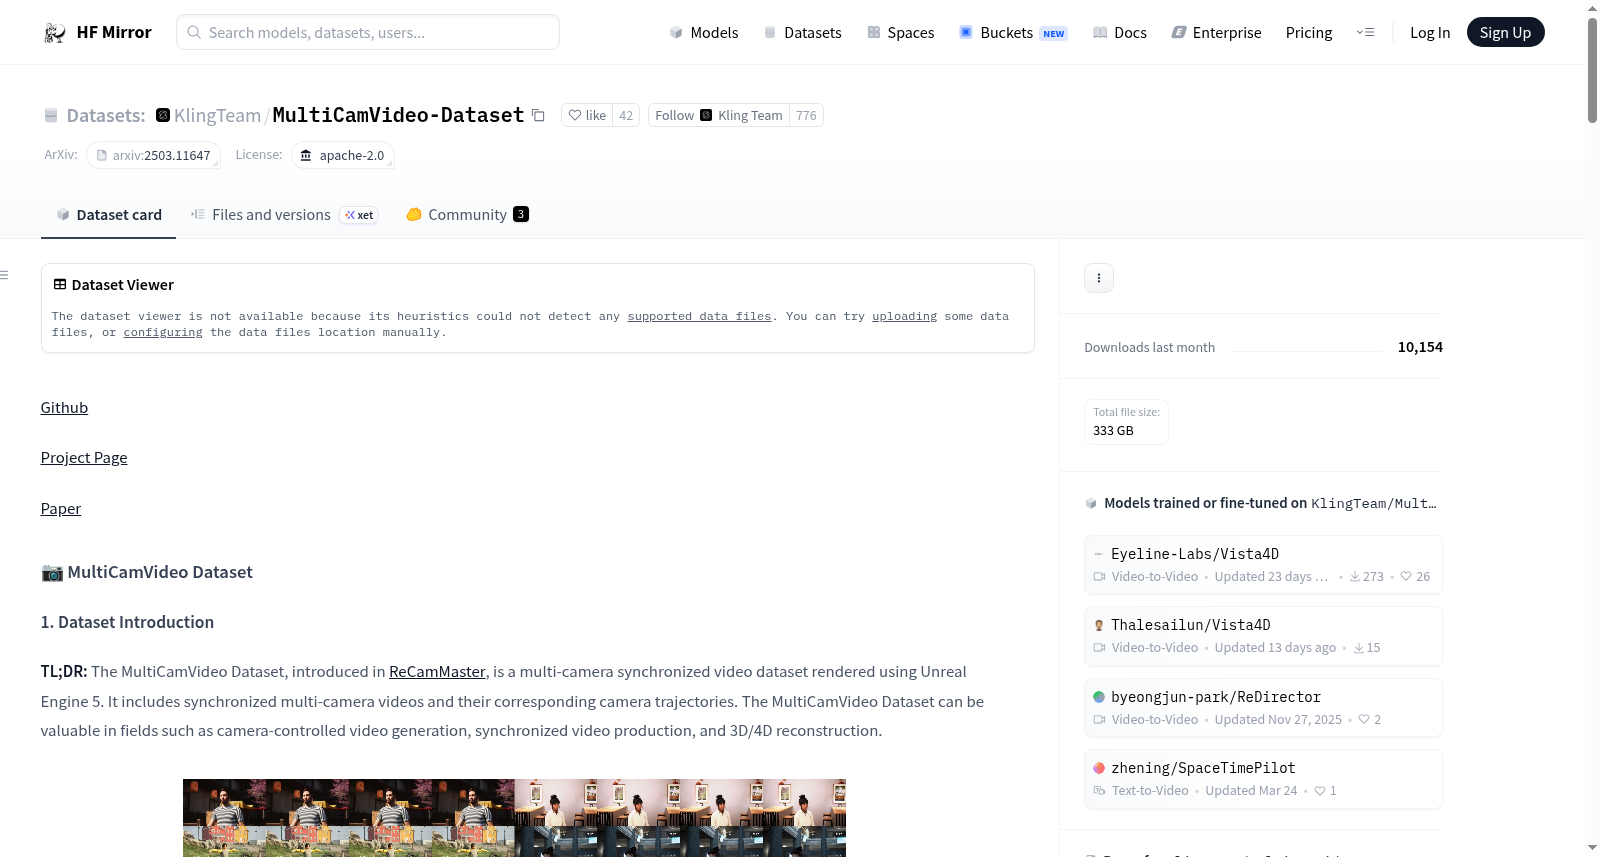Open the supported data files link
Viewport: 1600px width, 857px height.
pyautogui.click(x=699, y=316)
